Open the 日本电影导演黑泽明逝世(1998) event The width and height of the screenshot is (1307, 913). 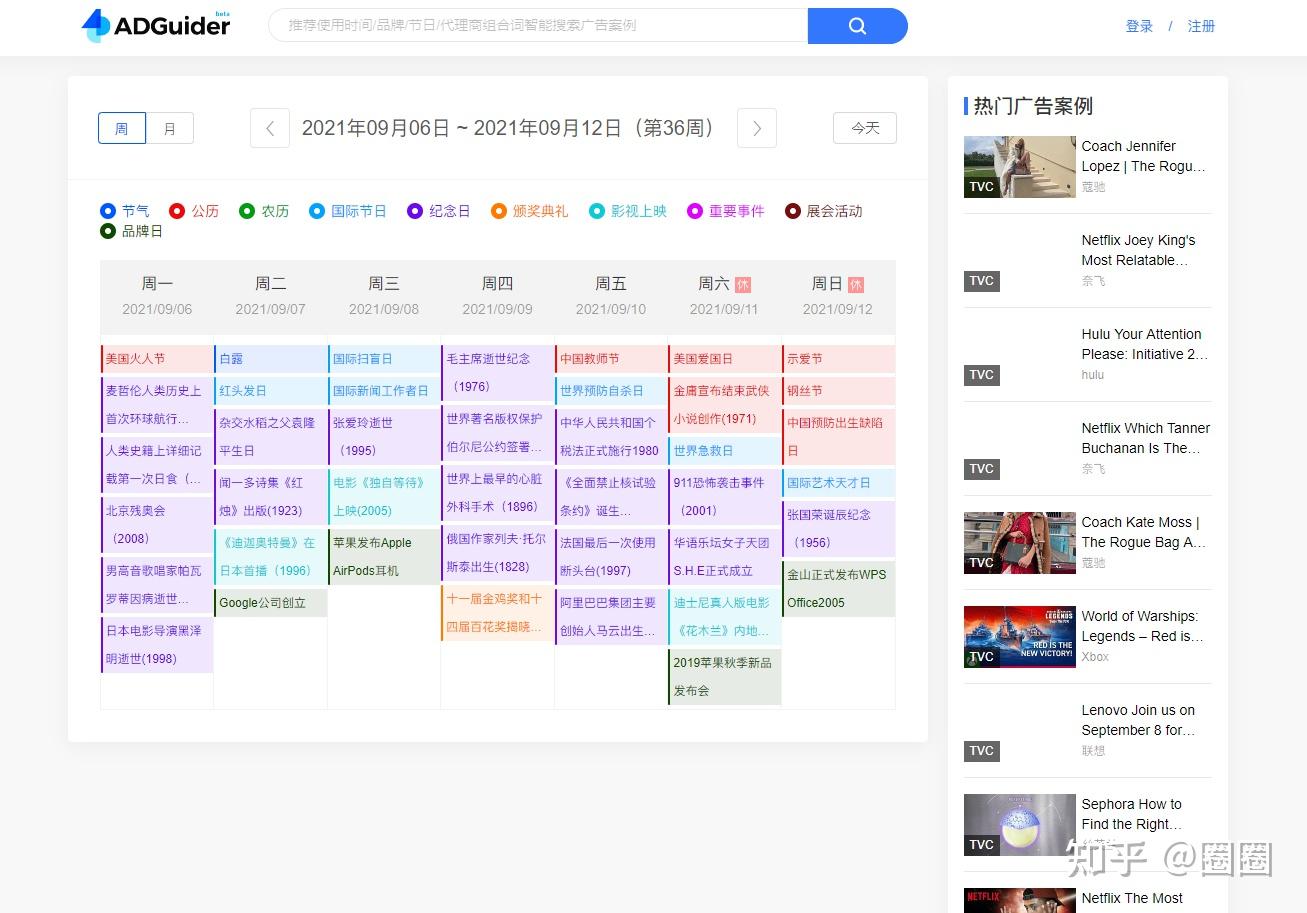click(x=157, y=645)
